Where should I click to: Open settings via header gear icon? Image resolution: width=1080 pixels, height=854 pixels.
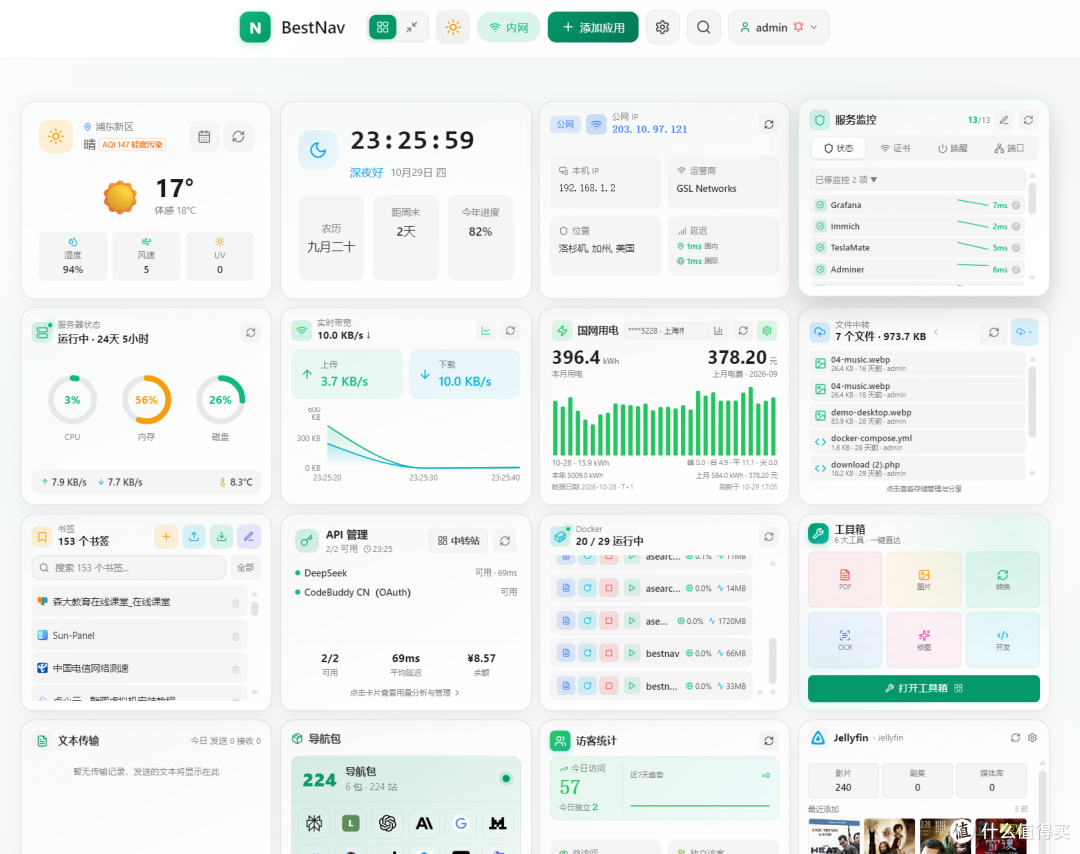click(663, 28)
